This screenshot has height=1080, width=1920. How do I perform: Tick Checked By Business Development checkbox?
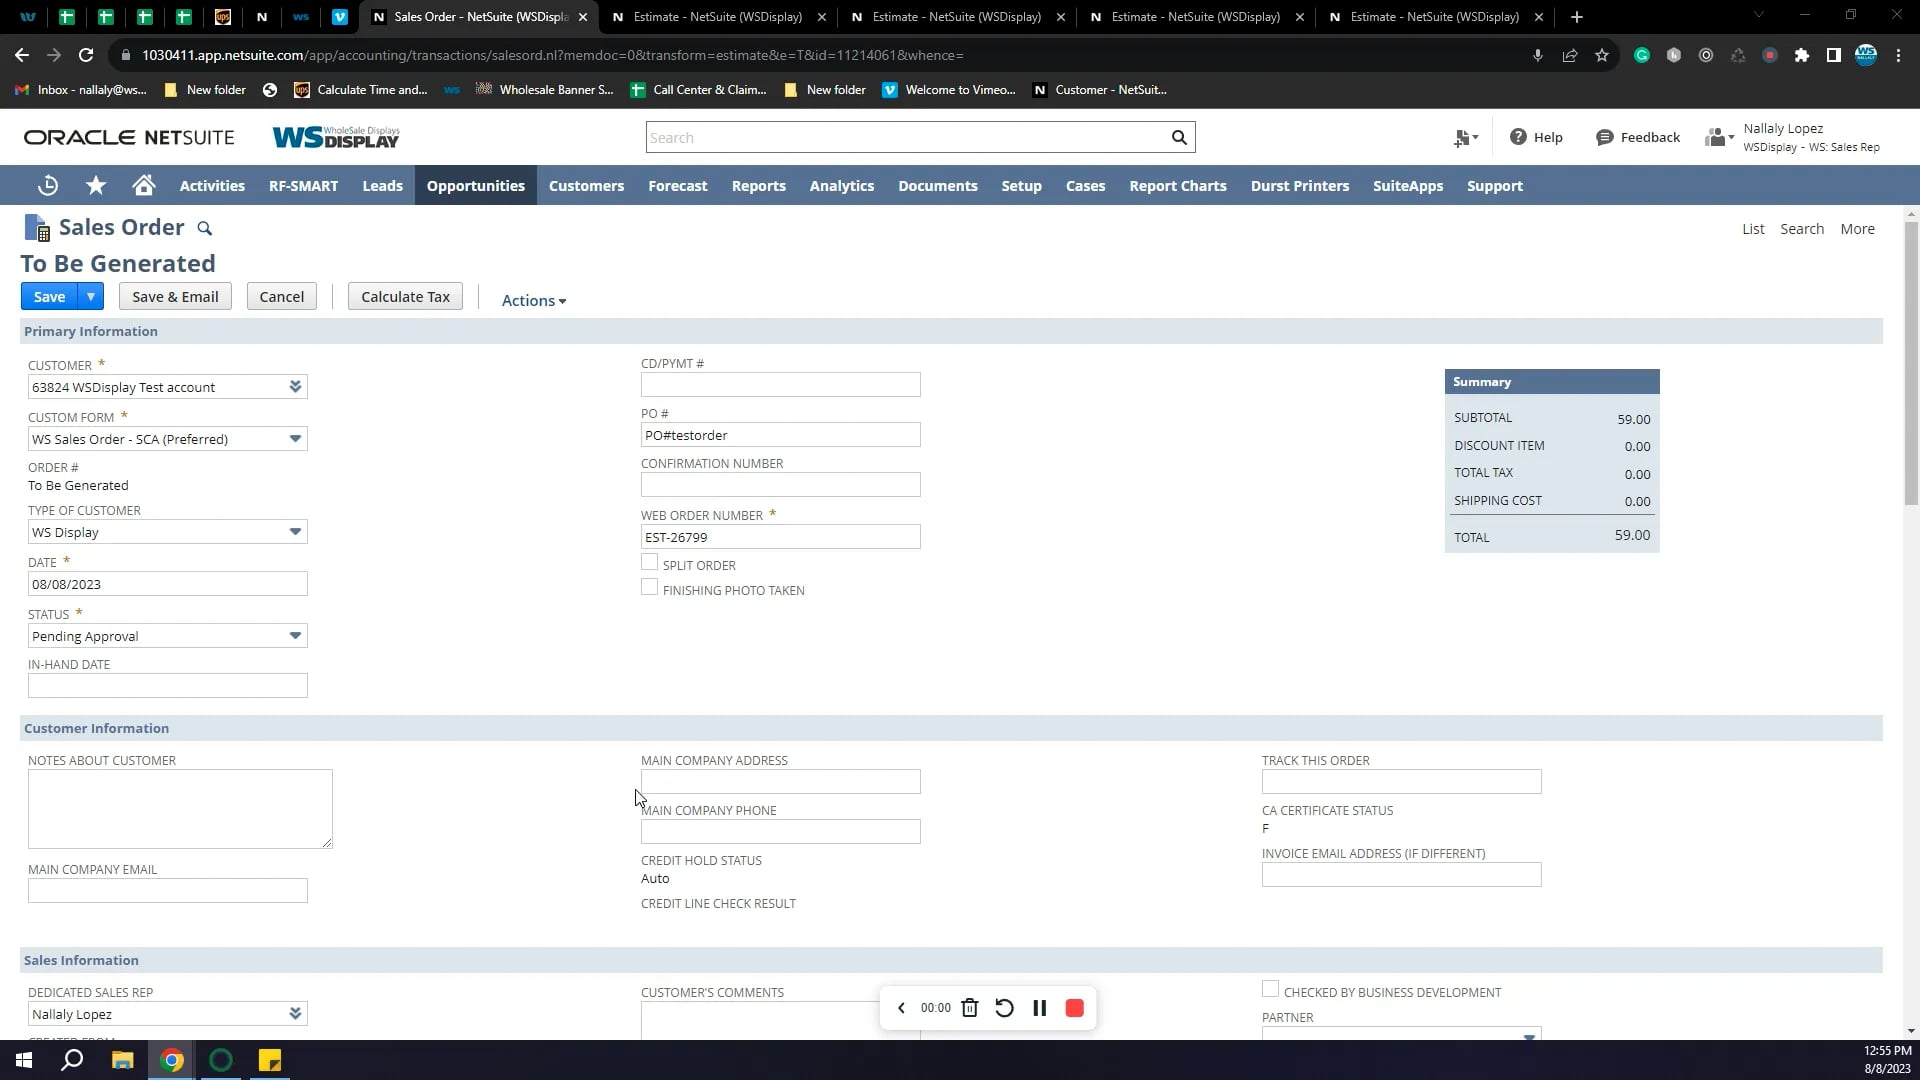tap(1270, 989)
